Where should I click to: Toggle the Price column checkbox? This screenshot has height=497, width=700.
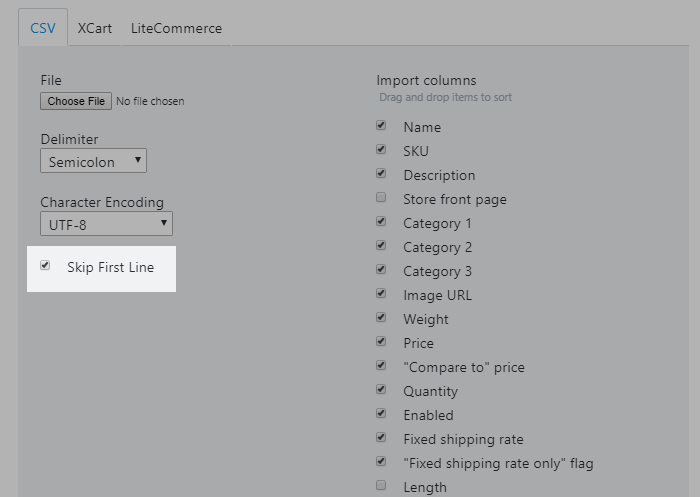[381, 342]
